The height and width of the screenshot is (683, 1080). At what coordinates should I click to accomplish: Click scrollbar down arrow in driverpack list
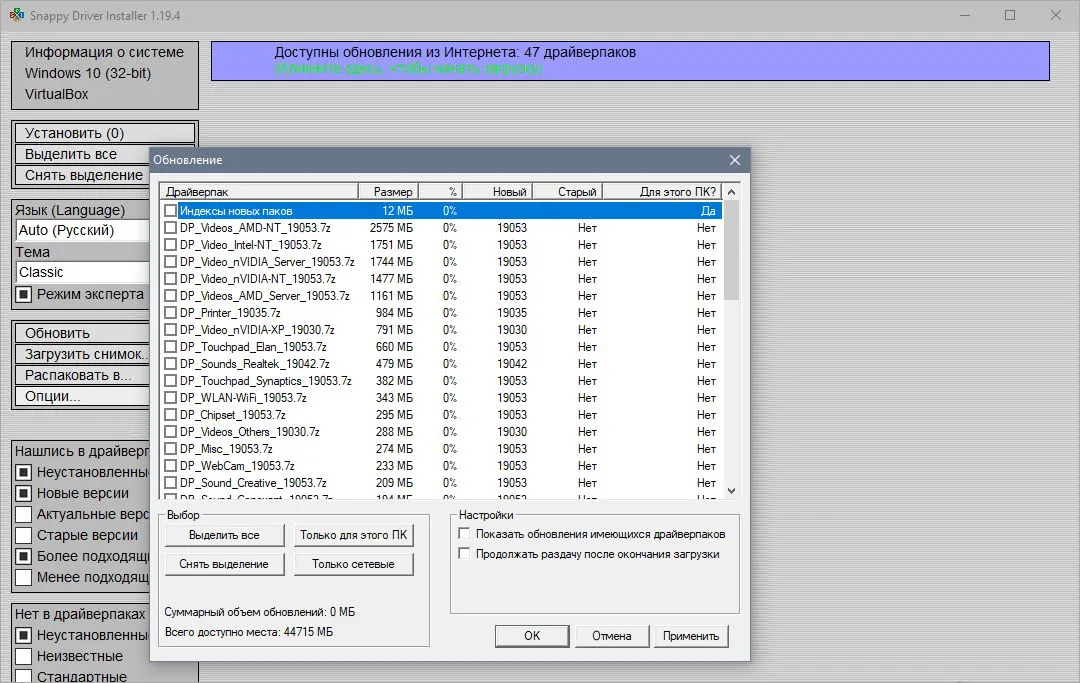click(731, 491)
